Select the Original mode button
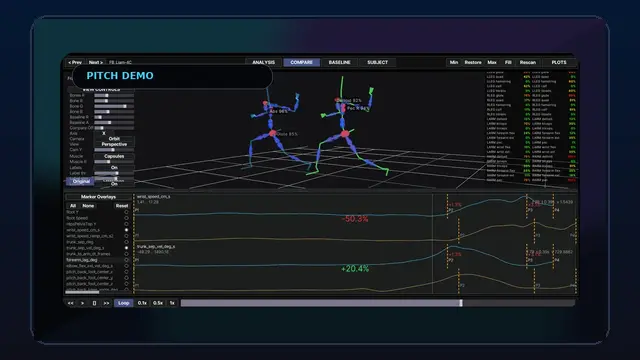640x360 pixels. click(x=81, y=181)
